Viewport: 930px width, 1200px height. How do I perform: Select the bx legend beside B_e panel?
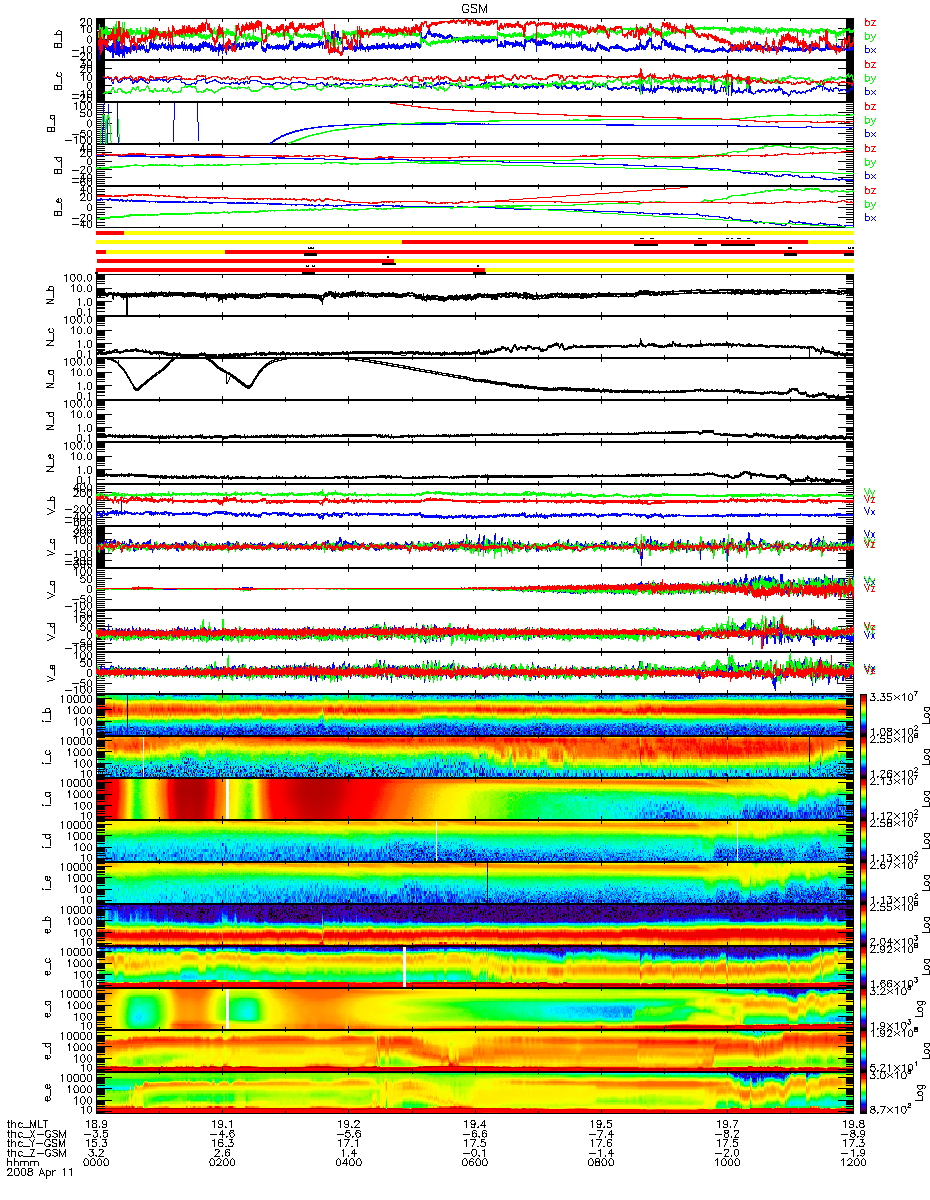tap(870, 217)
